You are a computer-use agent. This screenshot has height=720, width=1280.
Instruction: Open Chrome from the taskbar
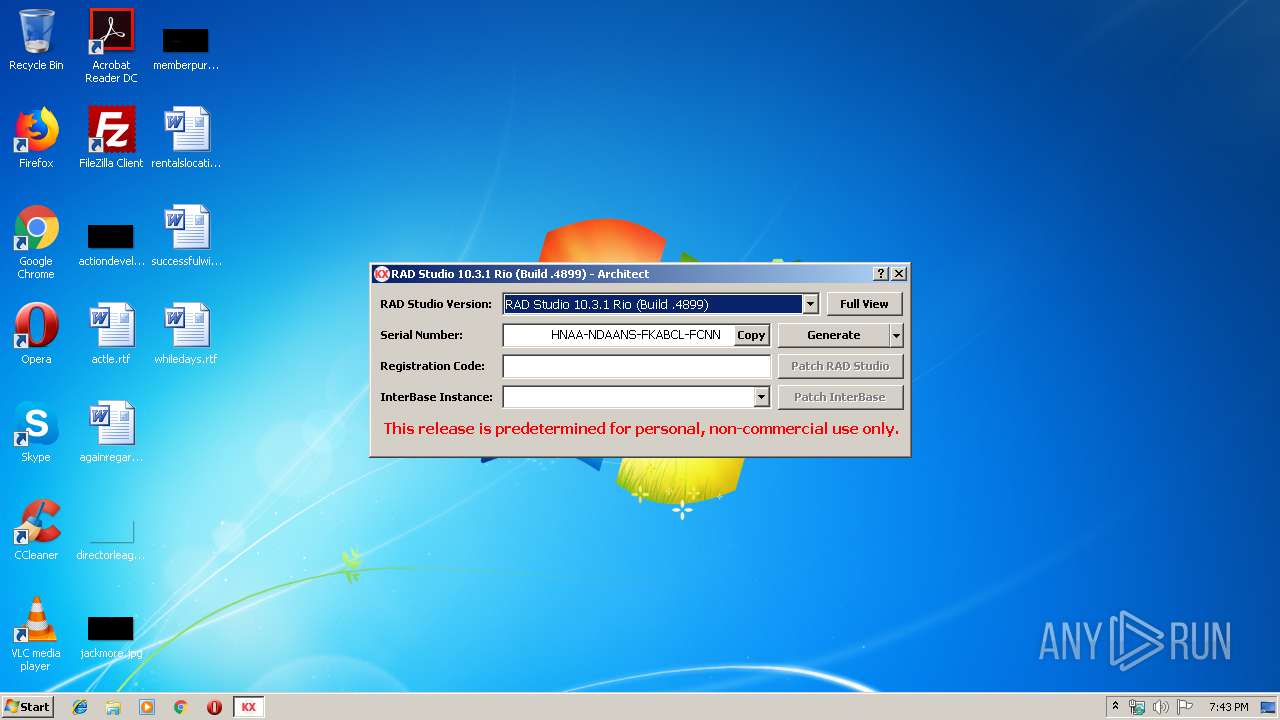tap(181, 707)
